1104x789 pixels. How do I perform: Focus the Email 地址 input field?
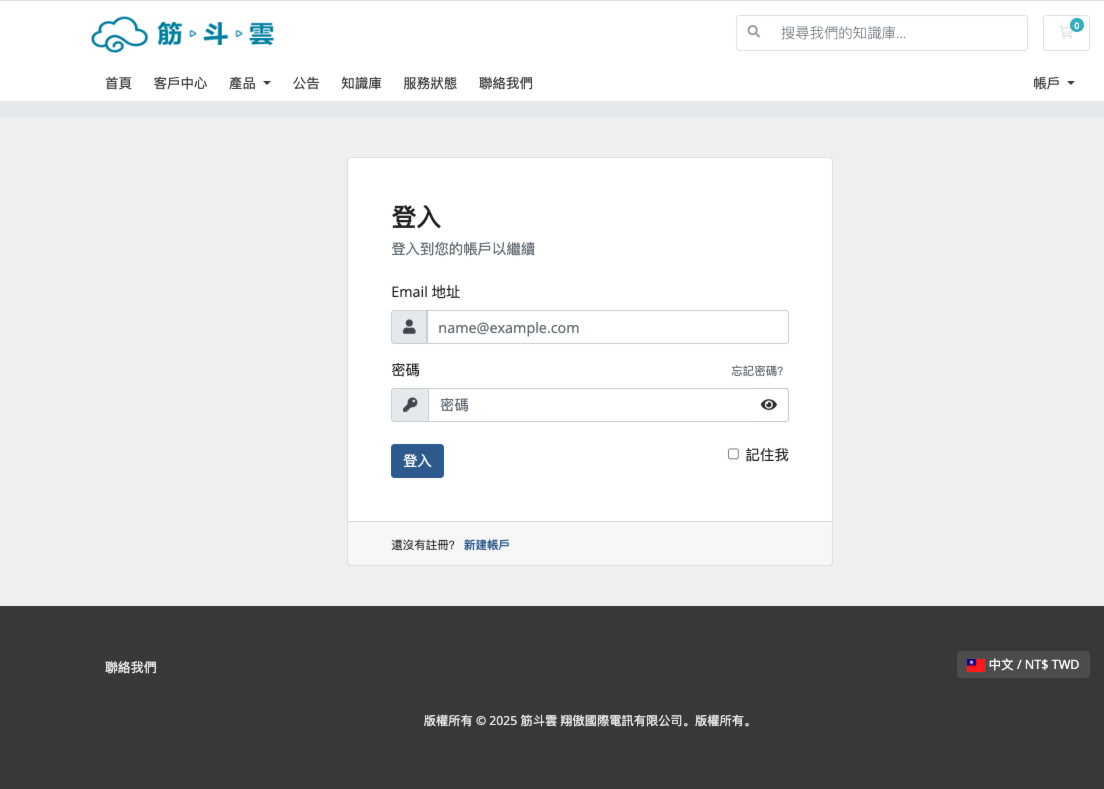(608, 327)
